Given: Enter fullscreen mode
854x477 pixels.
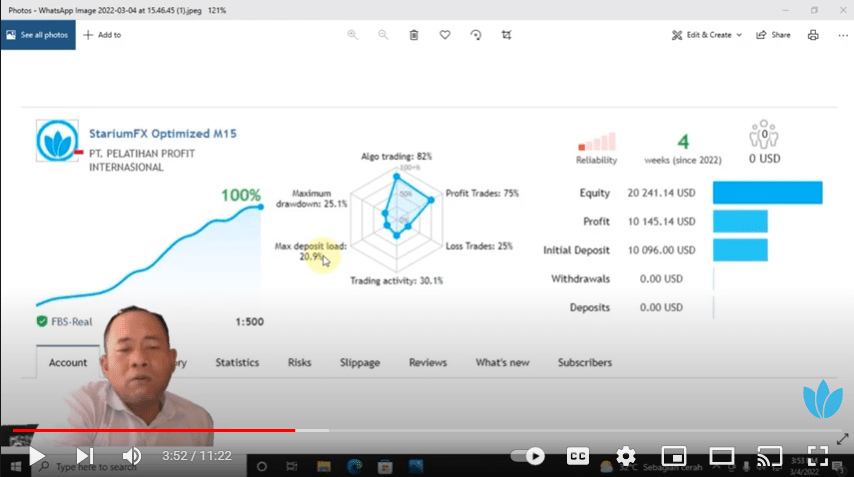Looking at the screenshot, I should (x=818, y=456).
